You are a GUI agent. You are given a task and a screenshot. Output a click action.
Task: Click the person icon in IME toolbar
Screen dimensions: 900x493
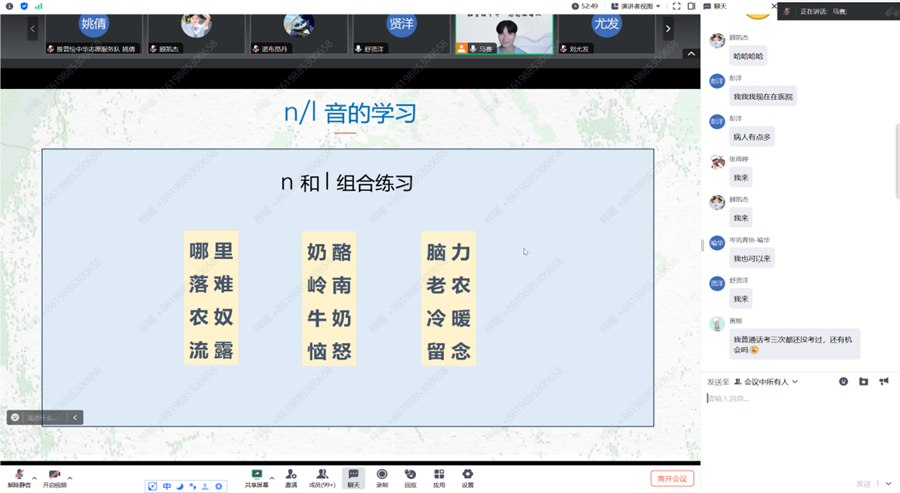(205, 486)
